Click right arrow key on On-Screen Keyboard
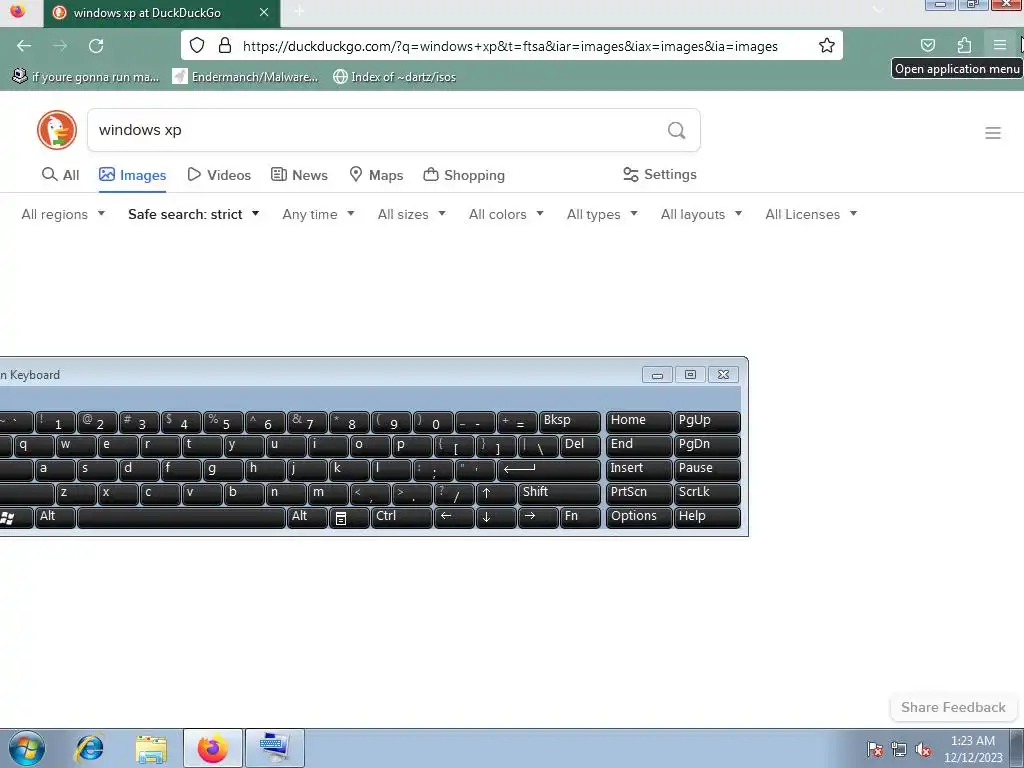This screenshot has width=1024, height=768. pos(537,518)
